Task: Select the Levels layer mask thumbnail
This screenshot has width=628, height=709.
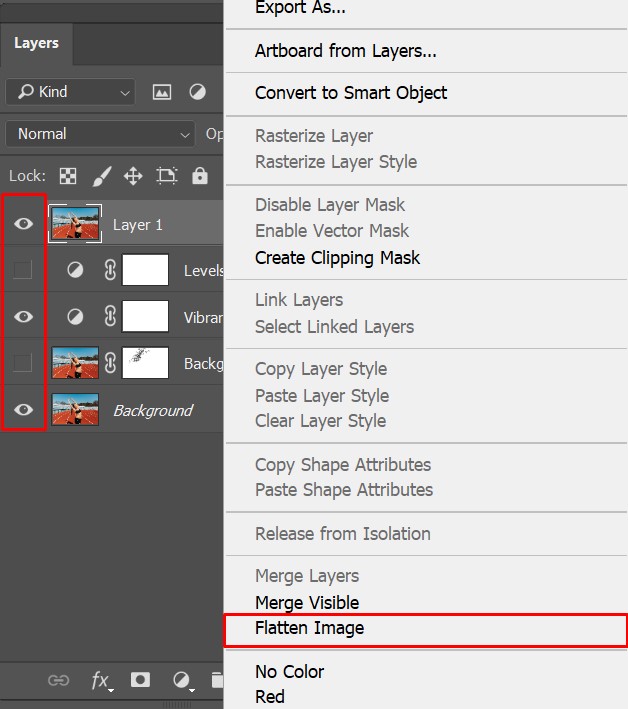Action: coord(145,270)
